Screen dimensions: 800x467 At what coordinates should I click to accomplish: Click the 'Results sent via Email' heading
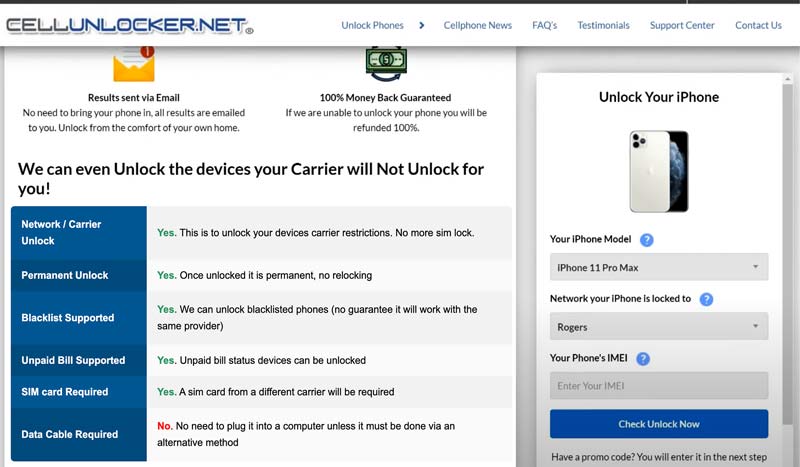point(134,97)
